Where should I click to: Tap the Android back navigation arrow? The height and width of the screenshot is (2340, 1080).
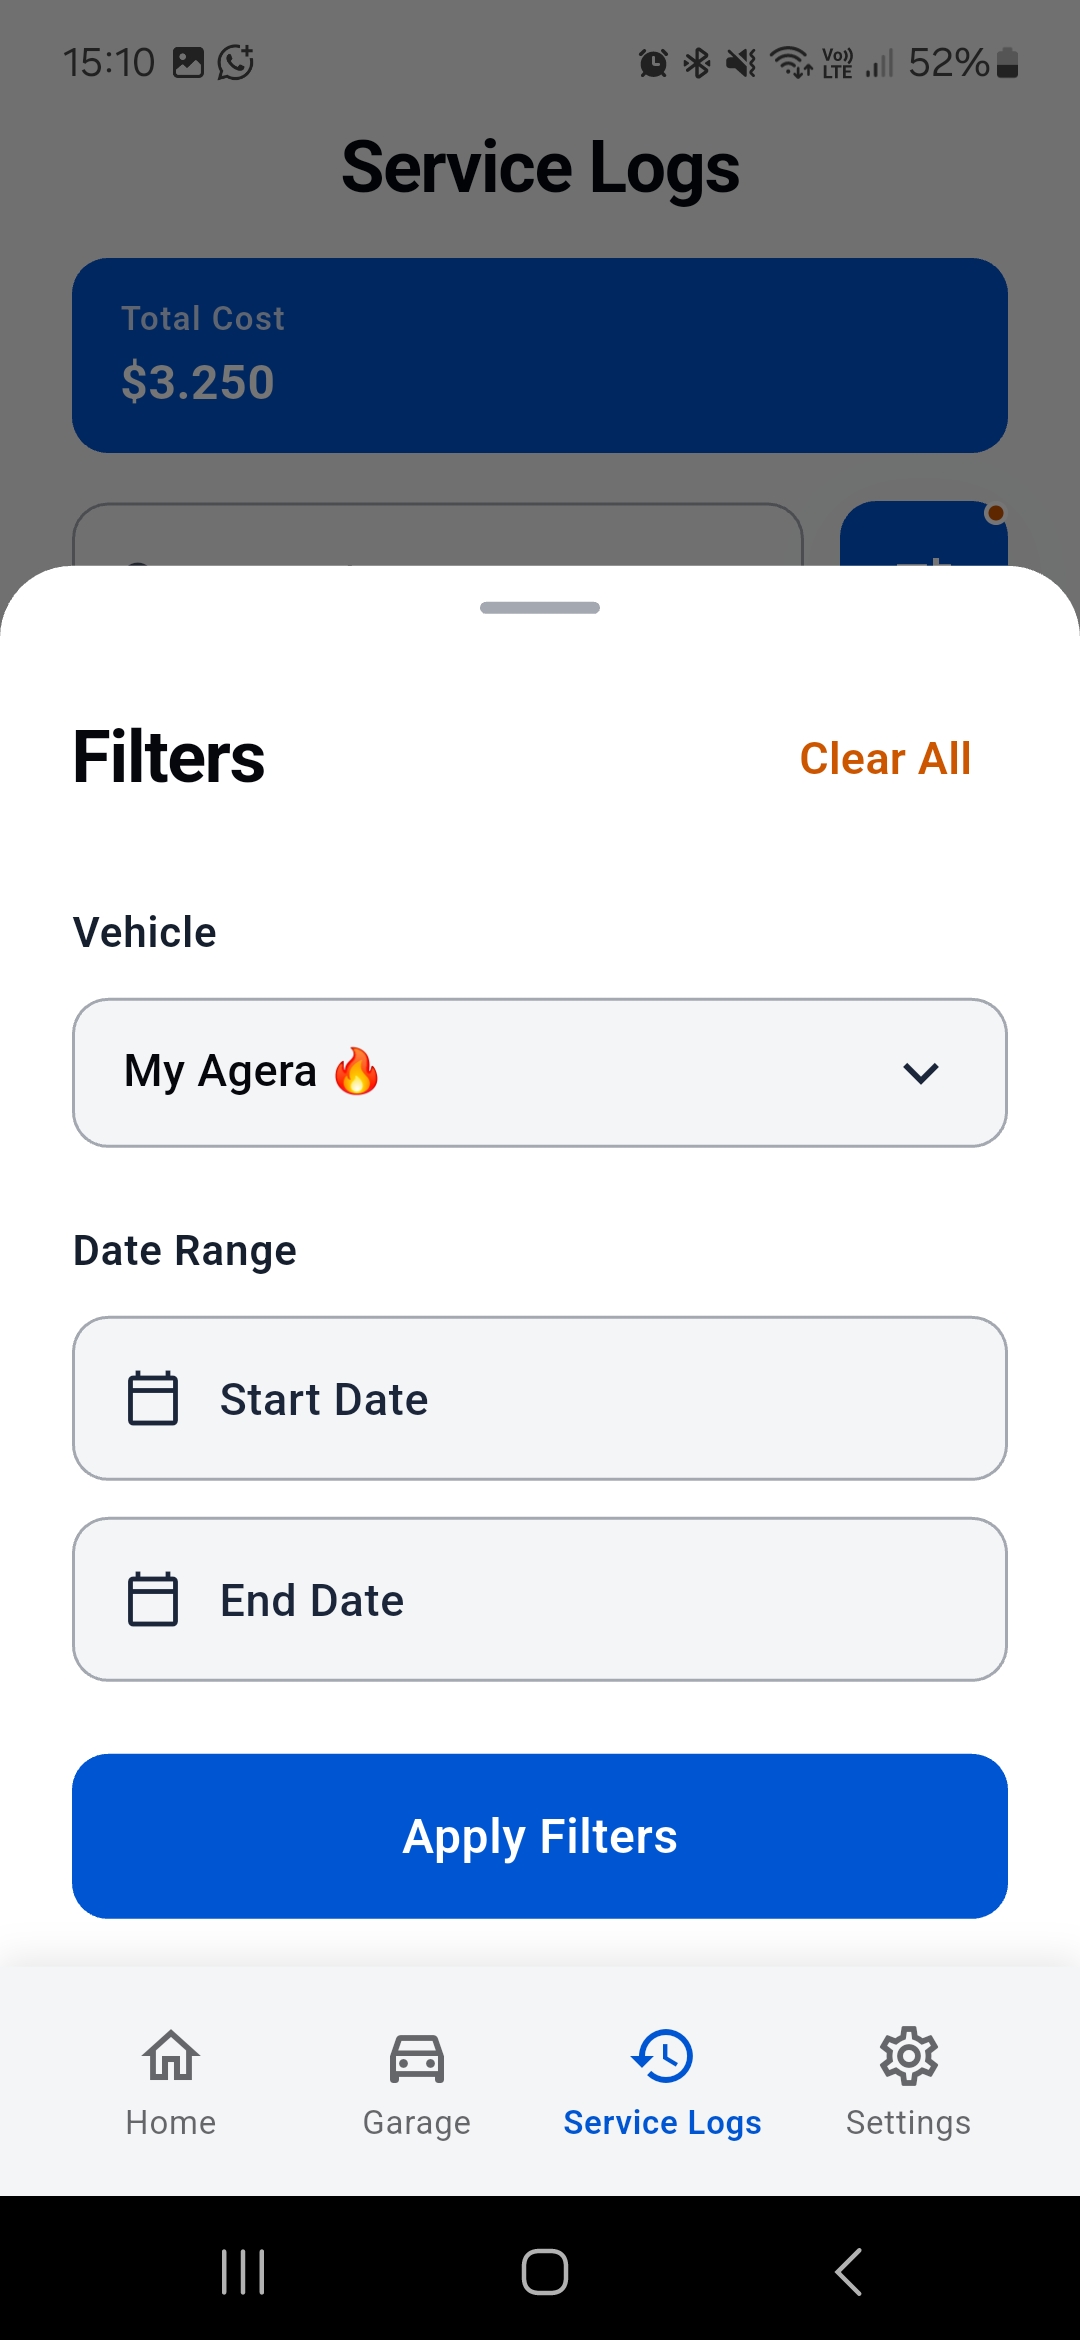point(846,2270)
